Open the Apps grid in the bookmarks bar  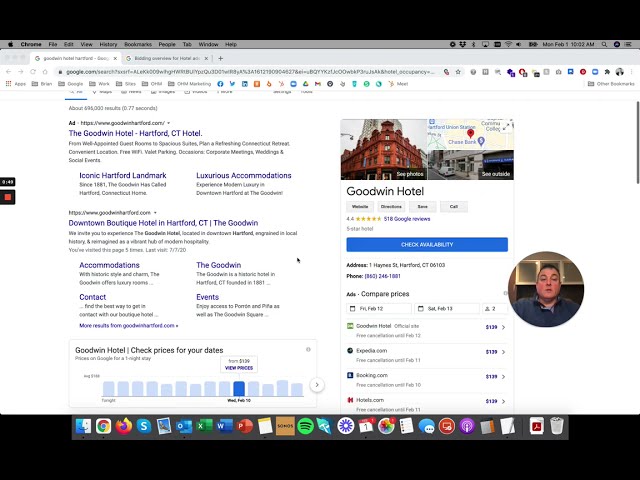point(16,84)
